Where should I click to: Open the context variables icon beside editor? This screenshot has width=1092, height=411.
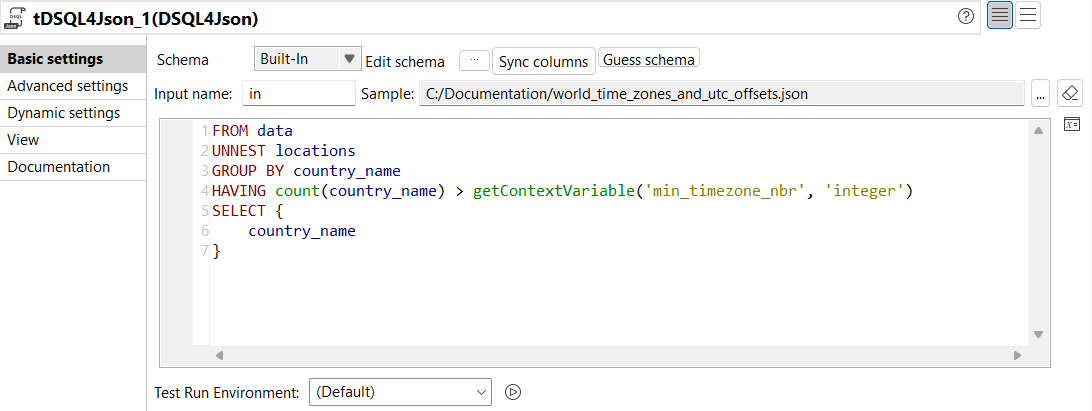tap(1072, 125)
